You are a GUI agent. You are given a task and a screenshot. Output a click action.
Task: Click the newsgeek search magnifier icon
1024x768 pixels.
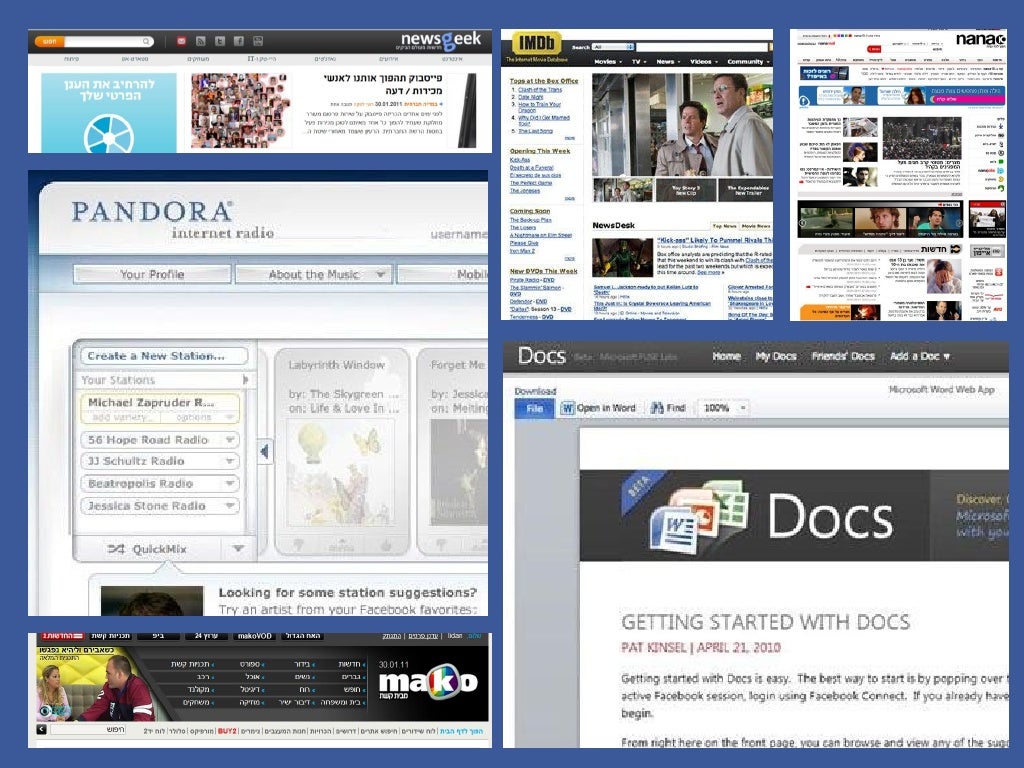tap(146, 41)
